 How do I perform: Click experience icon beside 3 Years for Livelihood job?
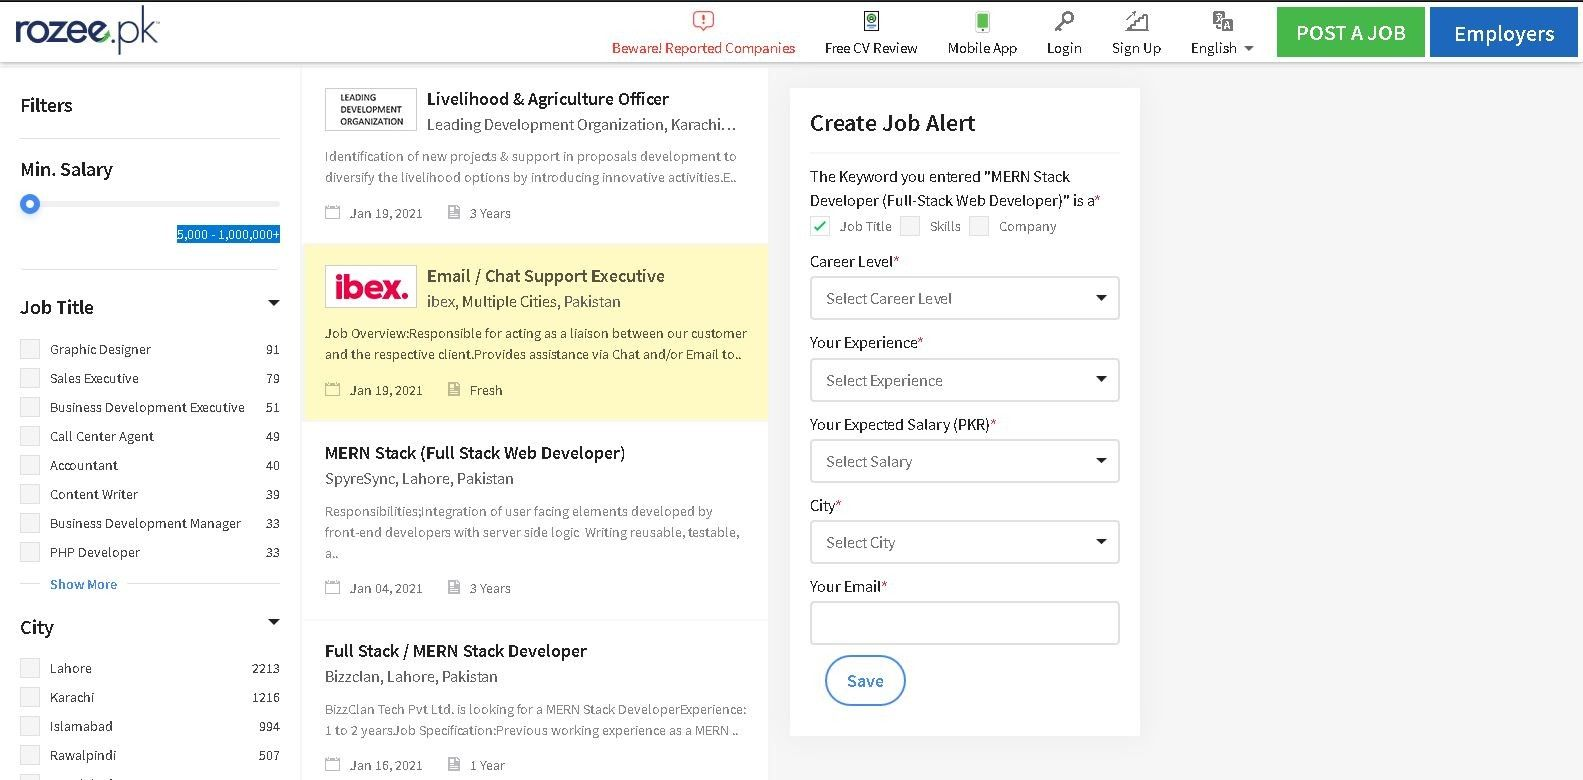pyautogui.click(x=454, y=213)
